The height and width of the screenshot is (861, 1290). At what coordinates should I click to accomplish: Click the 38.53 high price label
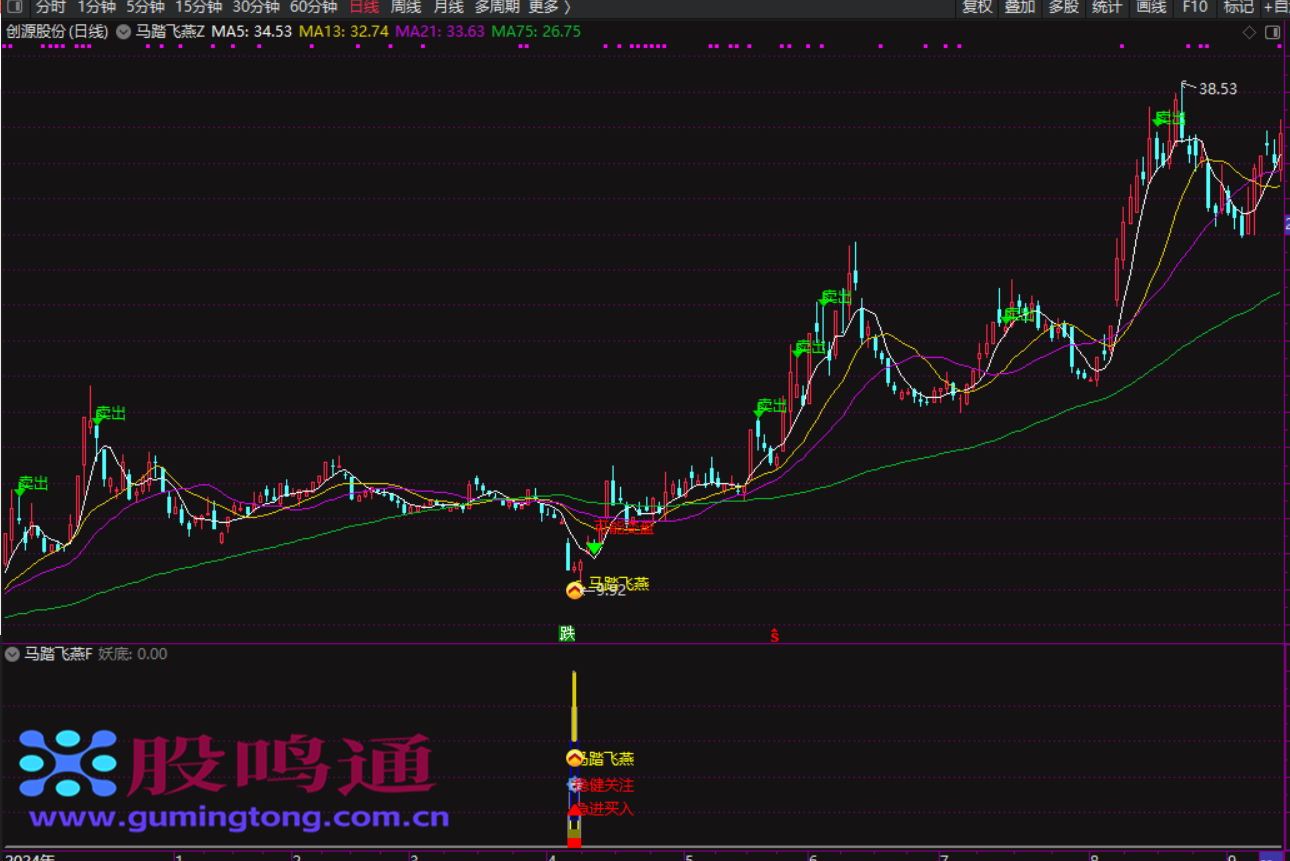click(x=1217, y=89)
